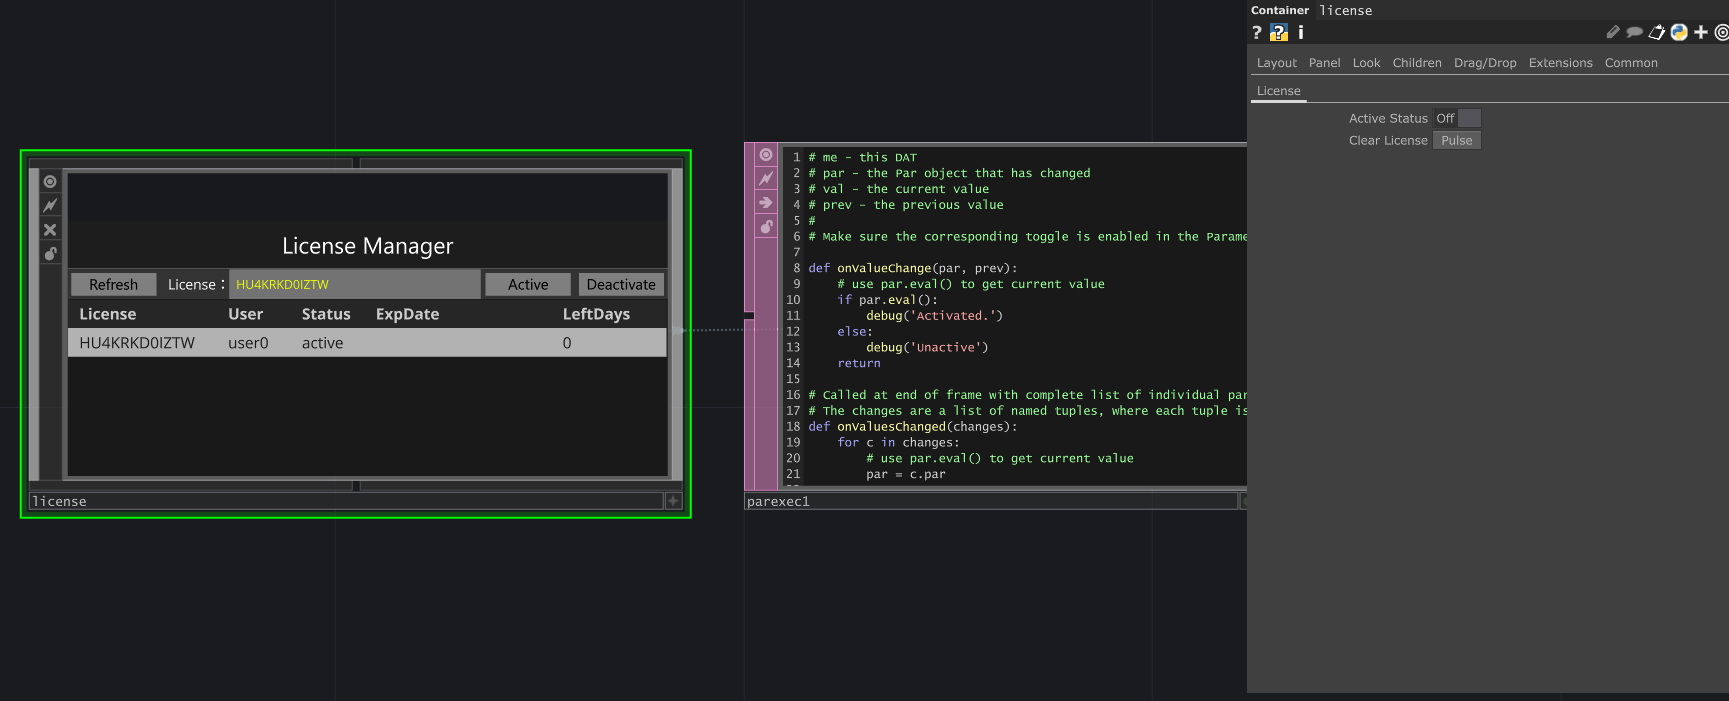Toggle Active Status parameter switch
The width and height of the screenshot is (1729, 701).
(1457, 118)
